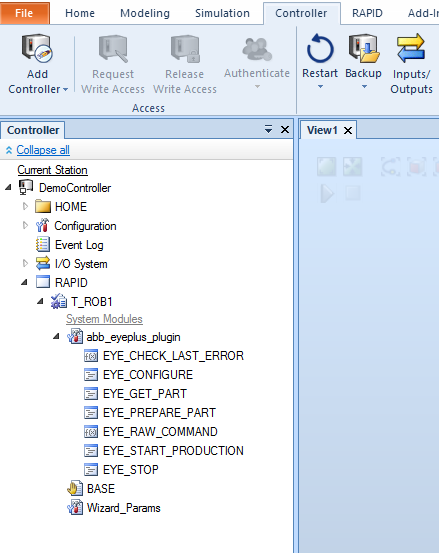
Task: Click the Restart controller icon
Action: (x=320, y=48)
